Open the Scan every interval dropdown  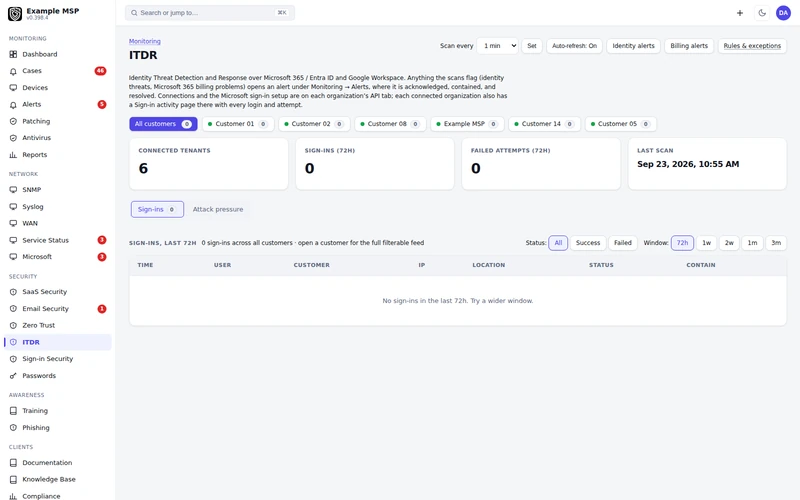497,46
